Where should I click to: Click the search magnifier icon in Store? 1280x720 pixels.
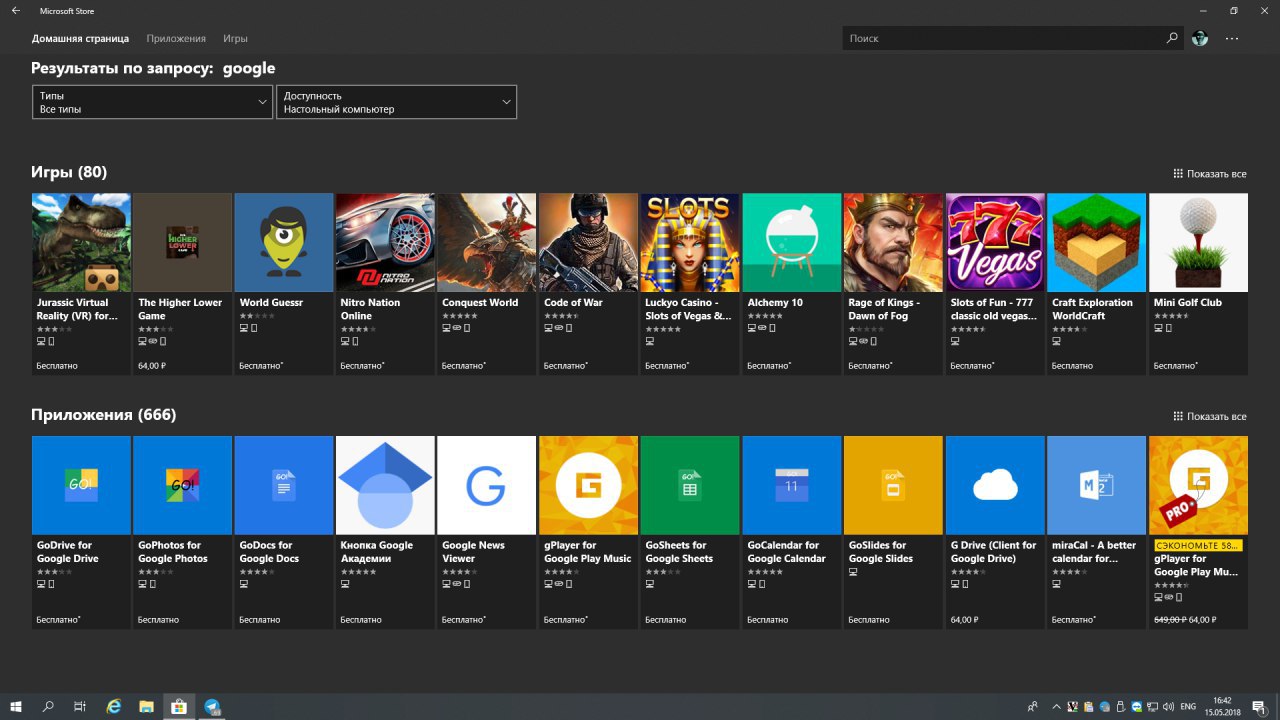coord(1172,38)
